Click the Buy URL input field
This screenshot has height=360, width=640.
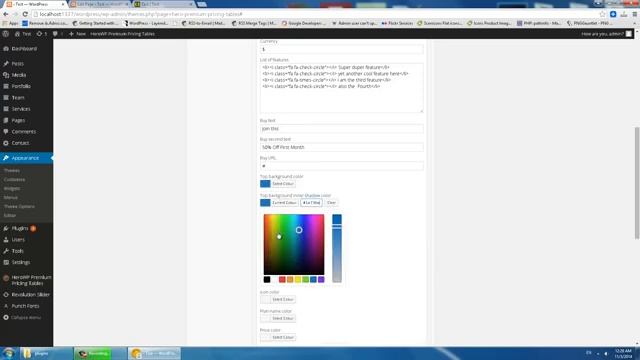tap(342, 166)
